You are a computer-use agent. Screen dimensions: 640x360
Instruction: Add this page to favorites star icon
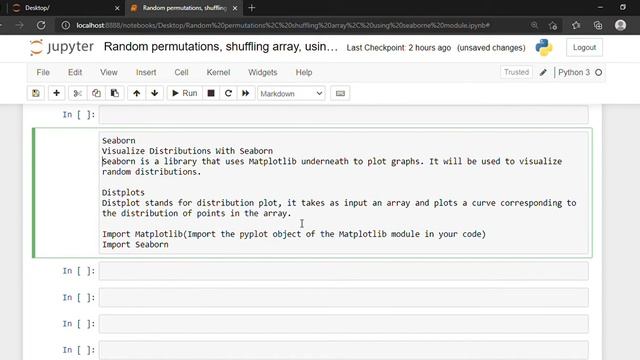coord(553,25)
